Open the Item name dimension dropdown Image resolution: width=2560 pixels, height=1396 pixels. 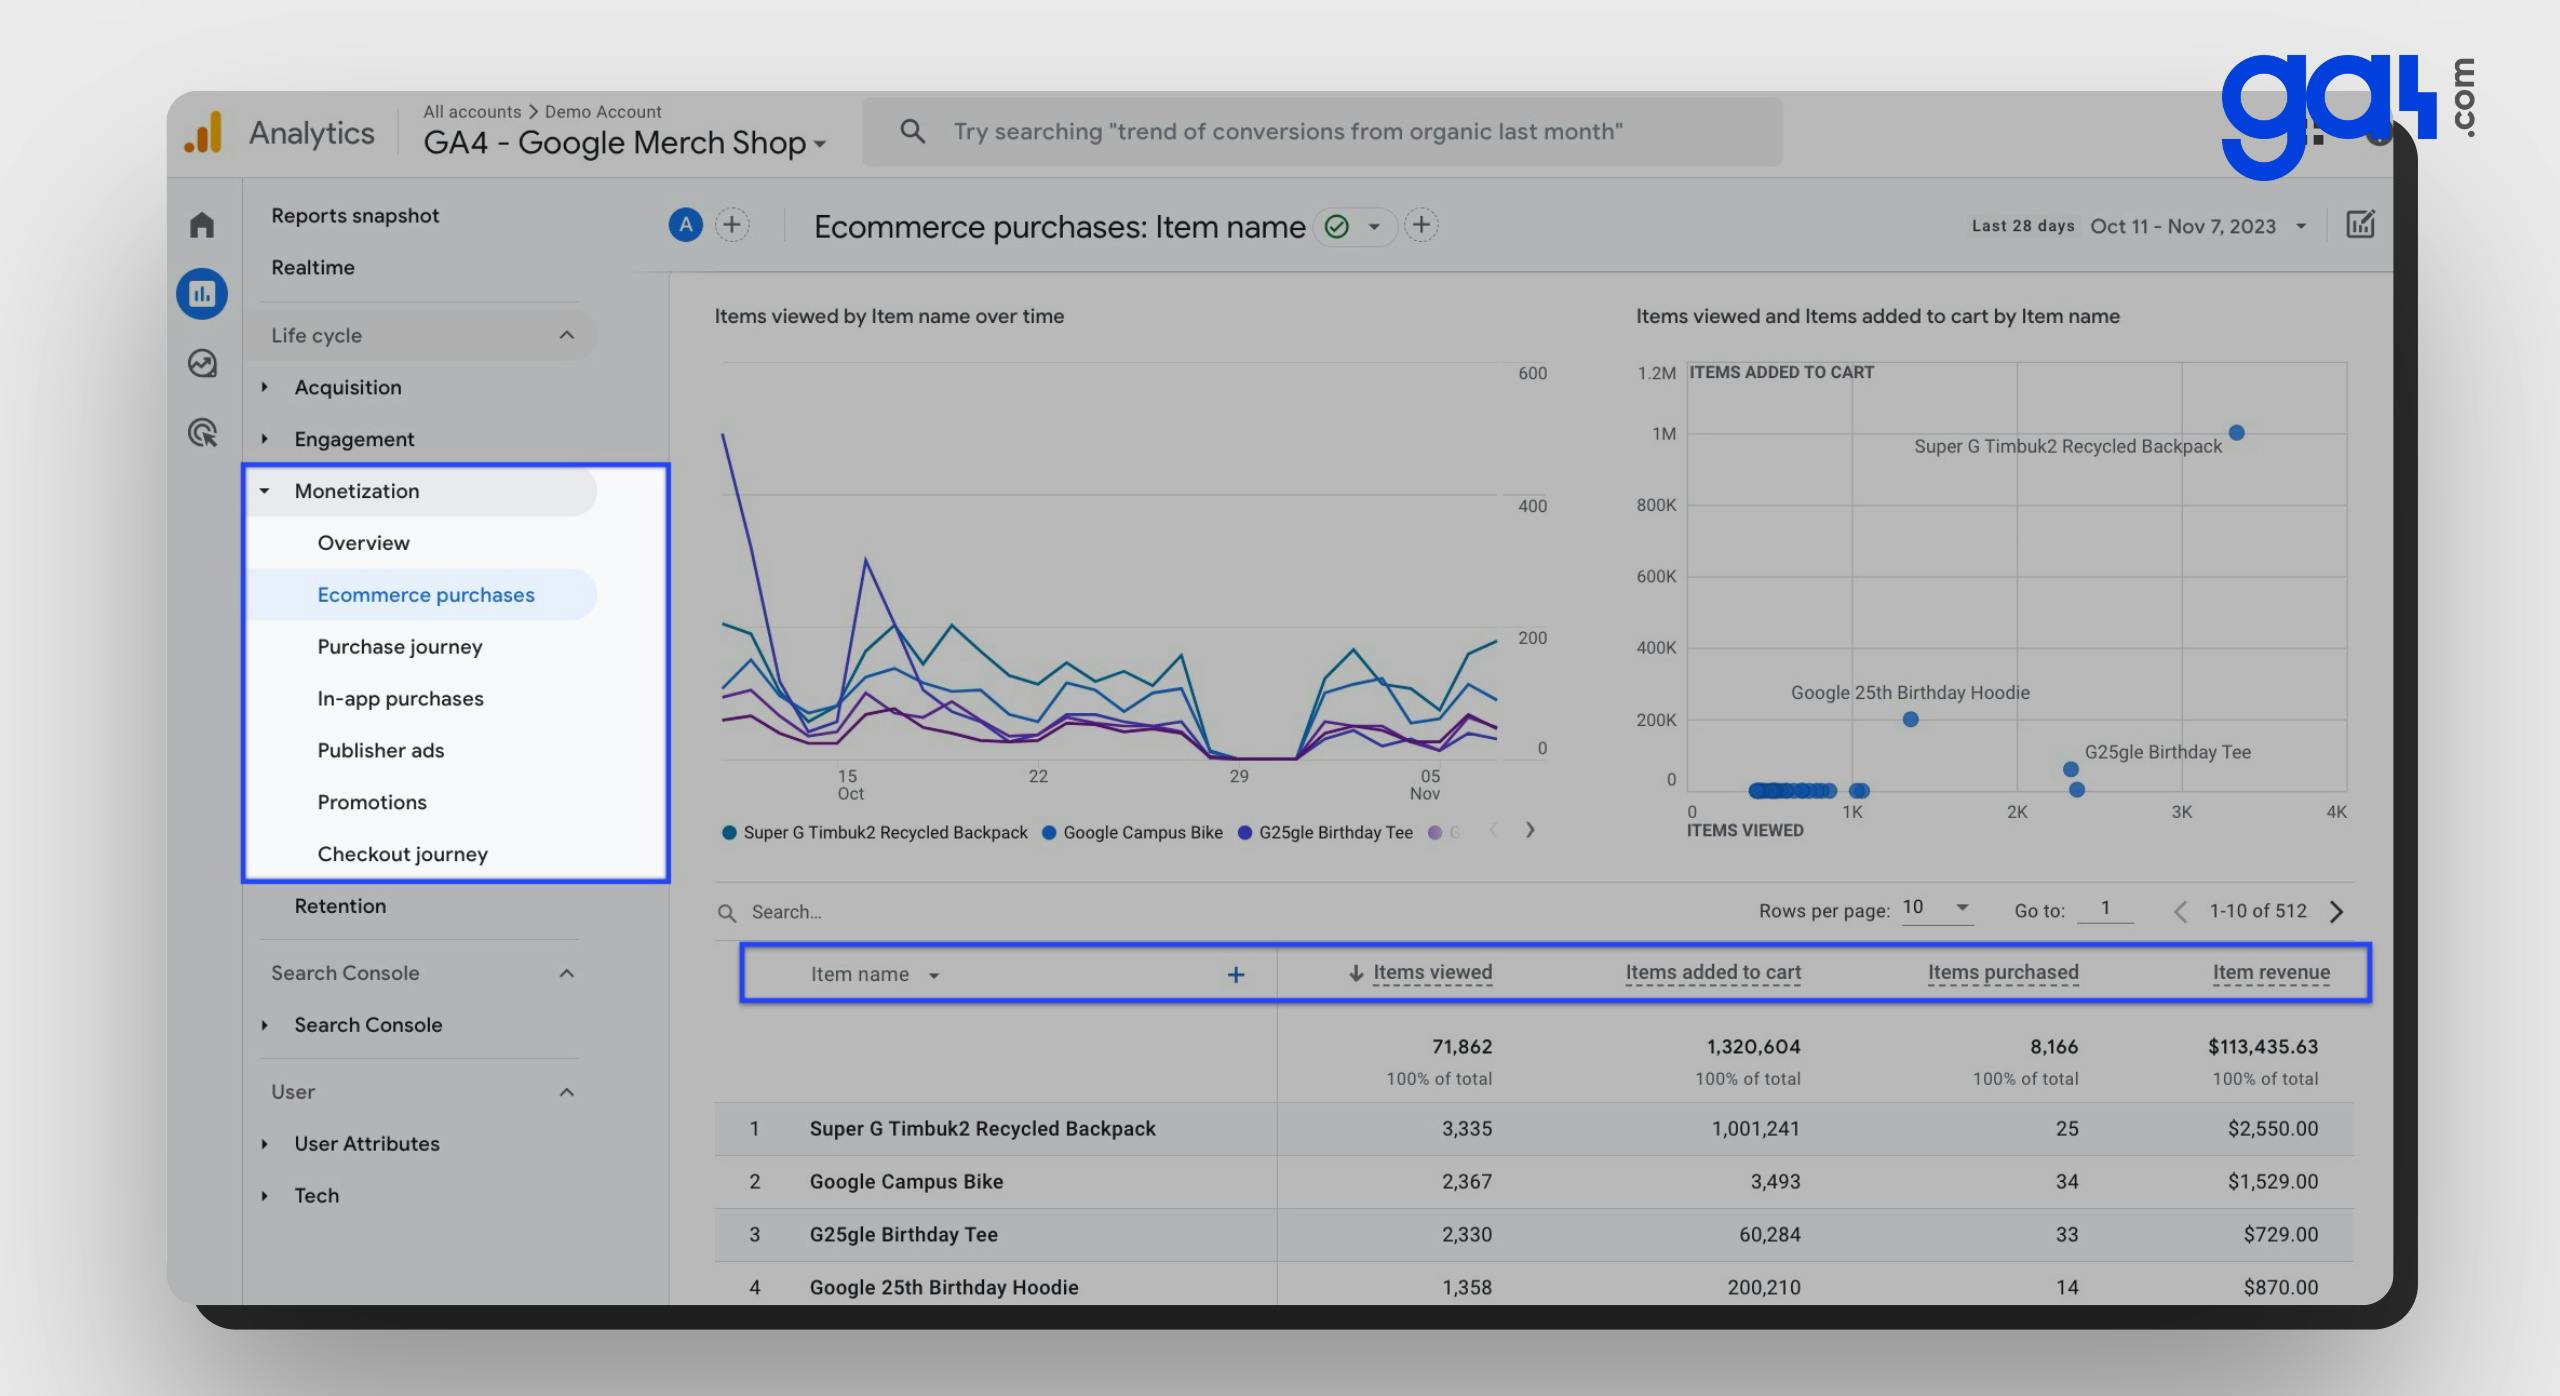tap(933, 975)
